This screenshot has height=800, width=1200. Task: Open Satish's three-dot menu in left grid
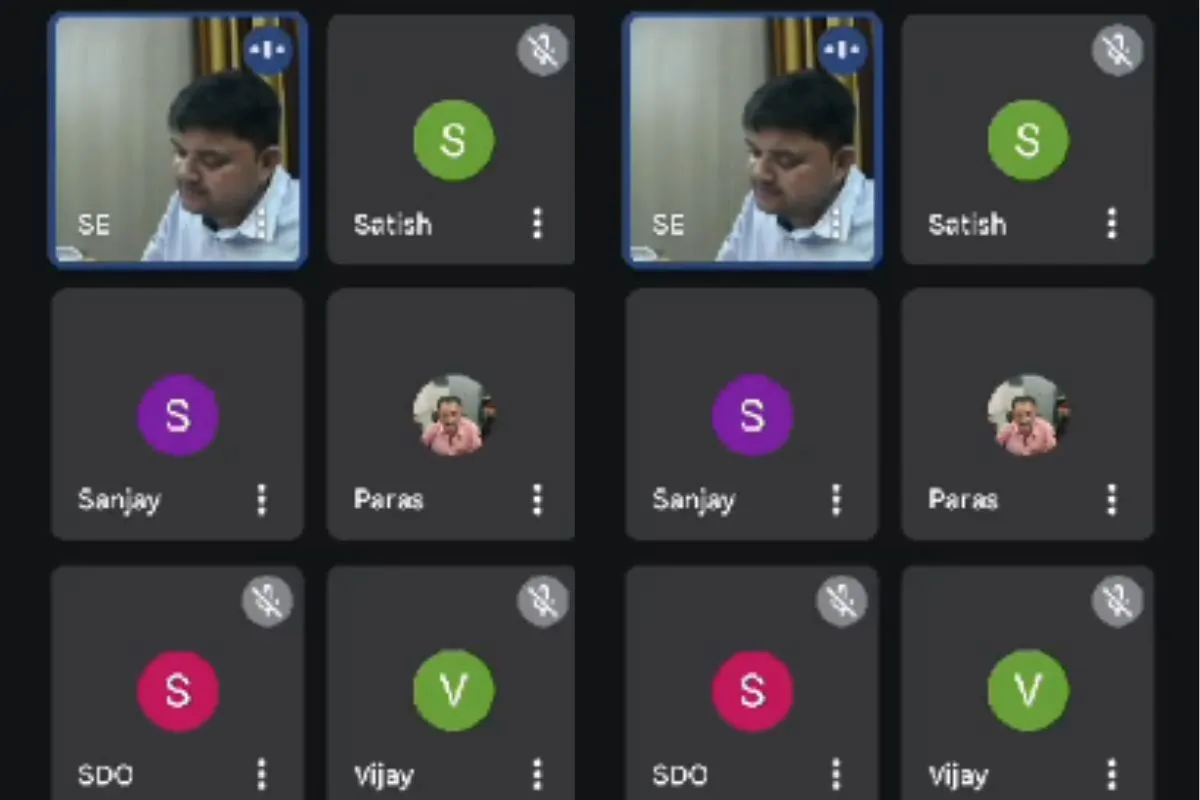[x=537, y=223]
